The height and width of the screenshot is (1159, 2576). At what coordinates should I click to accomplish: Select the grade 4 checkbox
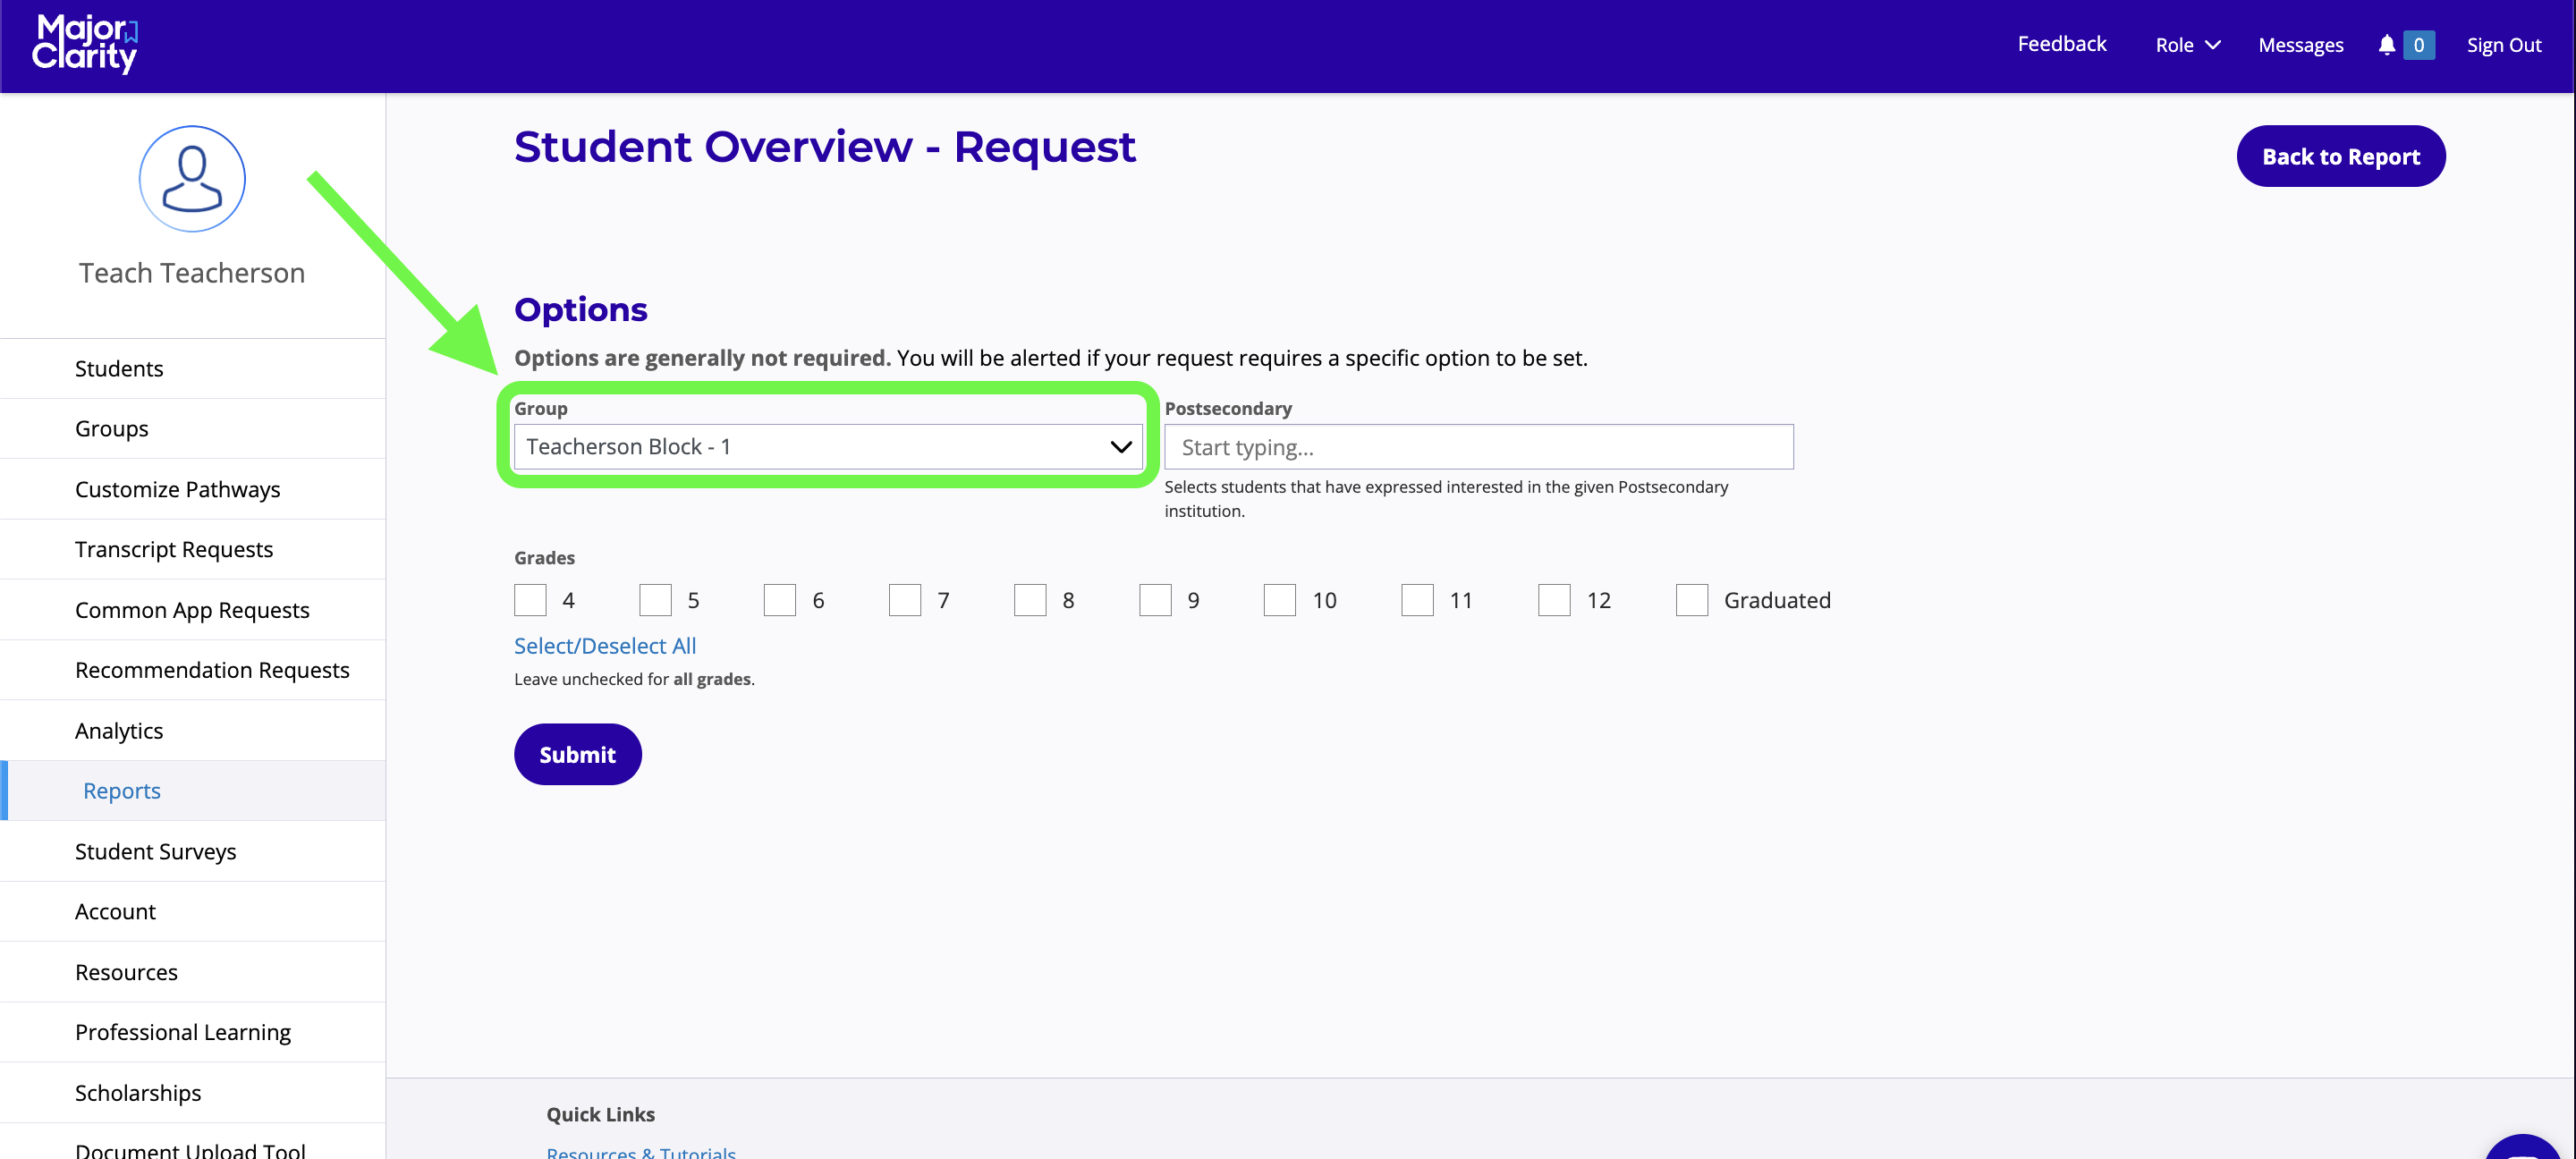tap(530, 600)
